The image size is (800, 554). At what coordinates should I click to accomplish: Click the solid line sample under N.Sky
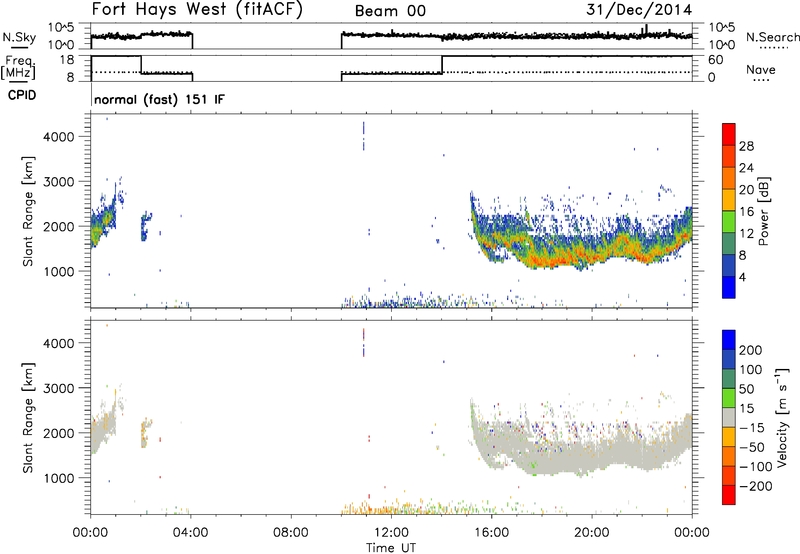pos(19,47)
